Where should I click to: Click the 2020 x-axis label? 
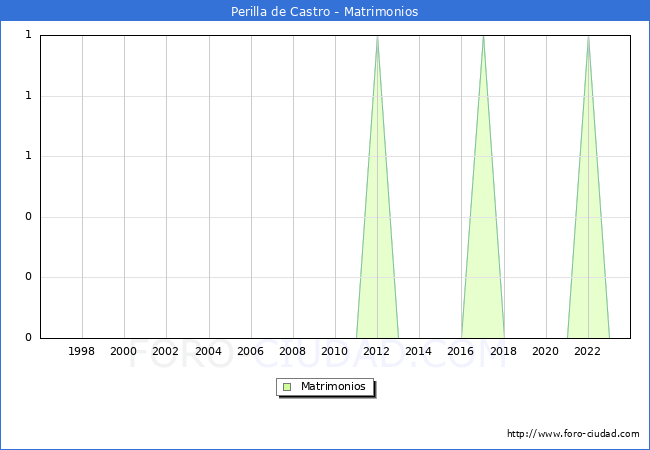point(546,352)
